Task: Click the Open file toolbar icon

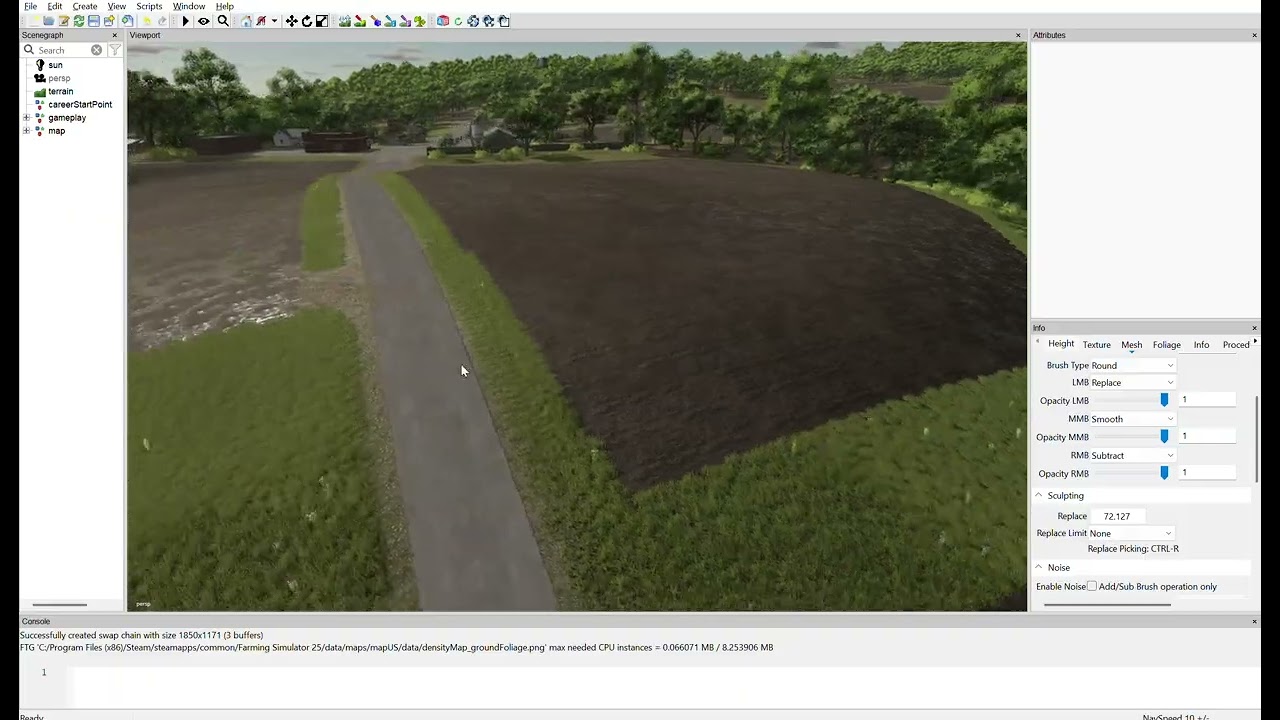Action: click(49, 21)
